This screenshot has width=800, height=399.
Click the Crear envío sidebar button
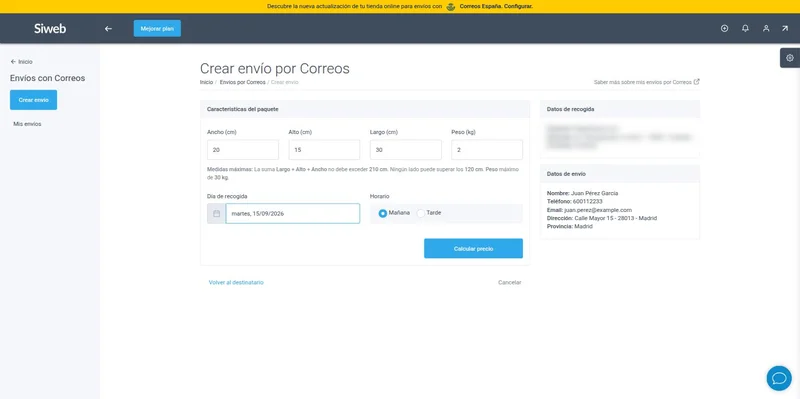coord(34,100)
